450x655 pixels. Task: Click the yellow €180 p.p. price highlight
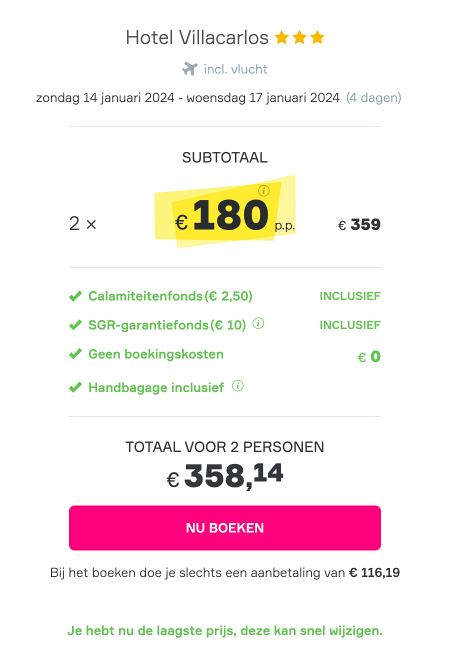pos(226,212)
